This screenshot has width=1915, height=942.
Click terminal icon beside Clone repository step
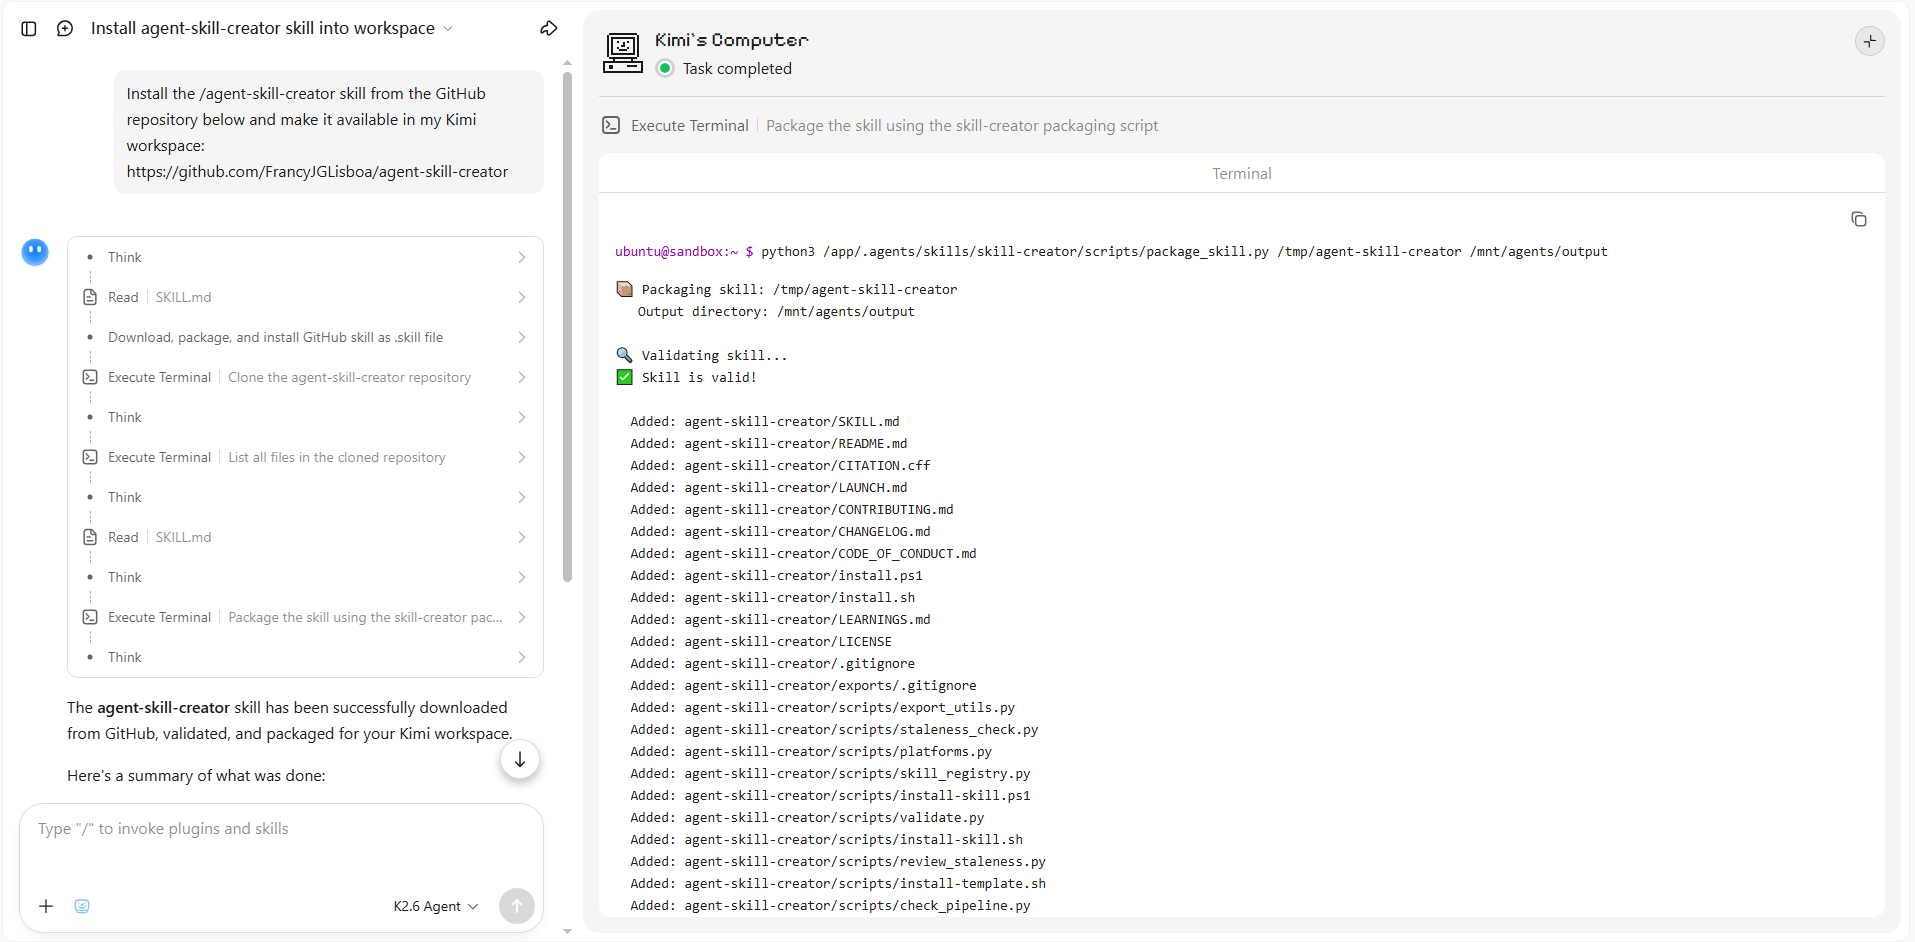(90, 377)
